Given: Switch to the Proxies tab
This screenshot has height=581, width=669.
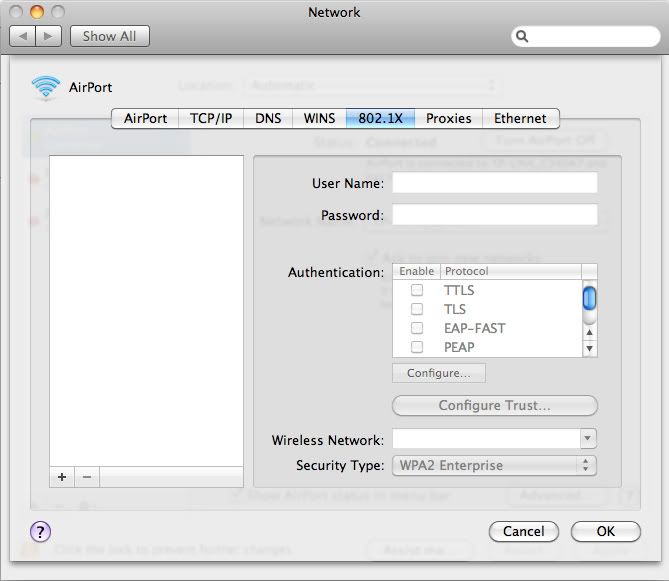Looking at the screenshot, I should pyautogui.click(x=448, y=118).
